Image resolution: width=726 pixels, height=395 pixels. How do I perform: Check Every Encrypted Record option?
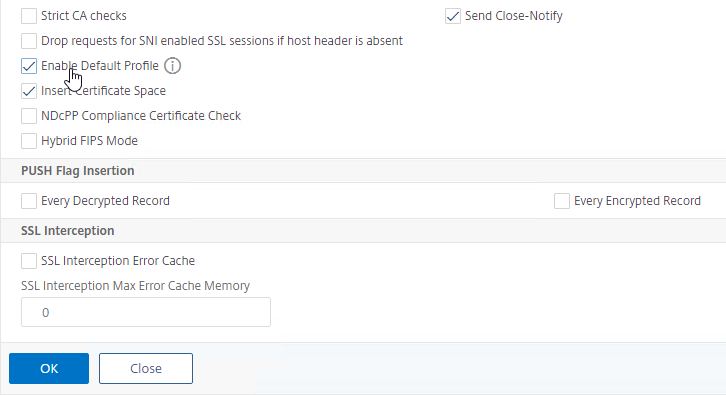coord(562,201)
